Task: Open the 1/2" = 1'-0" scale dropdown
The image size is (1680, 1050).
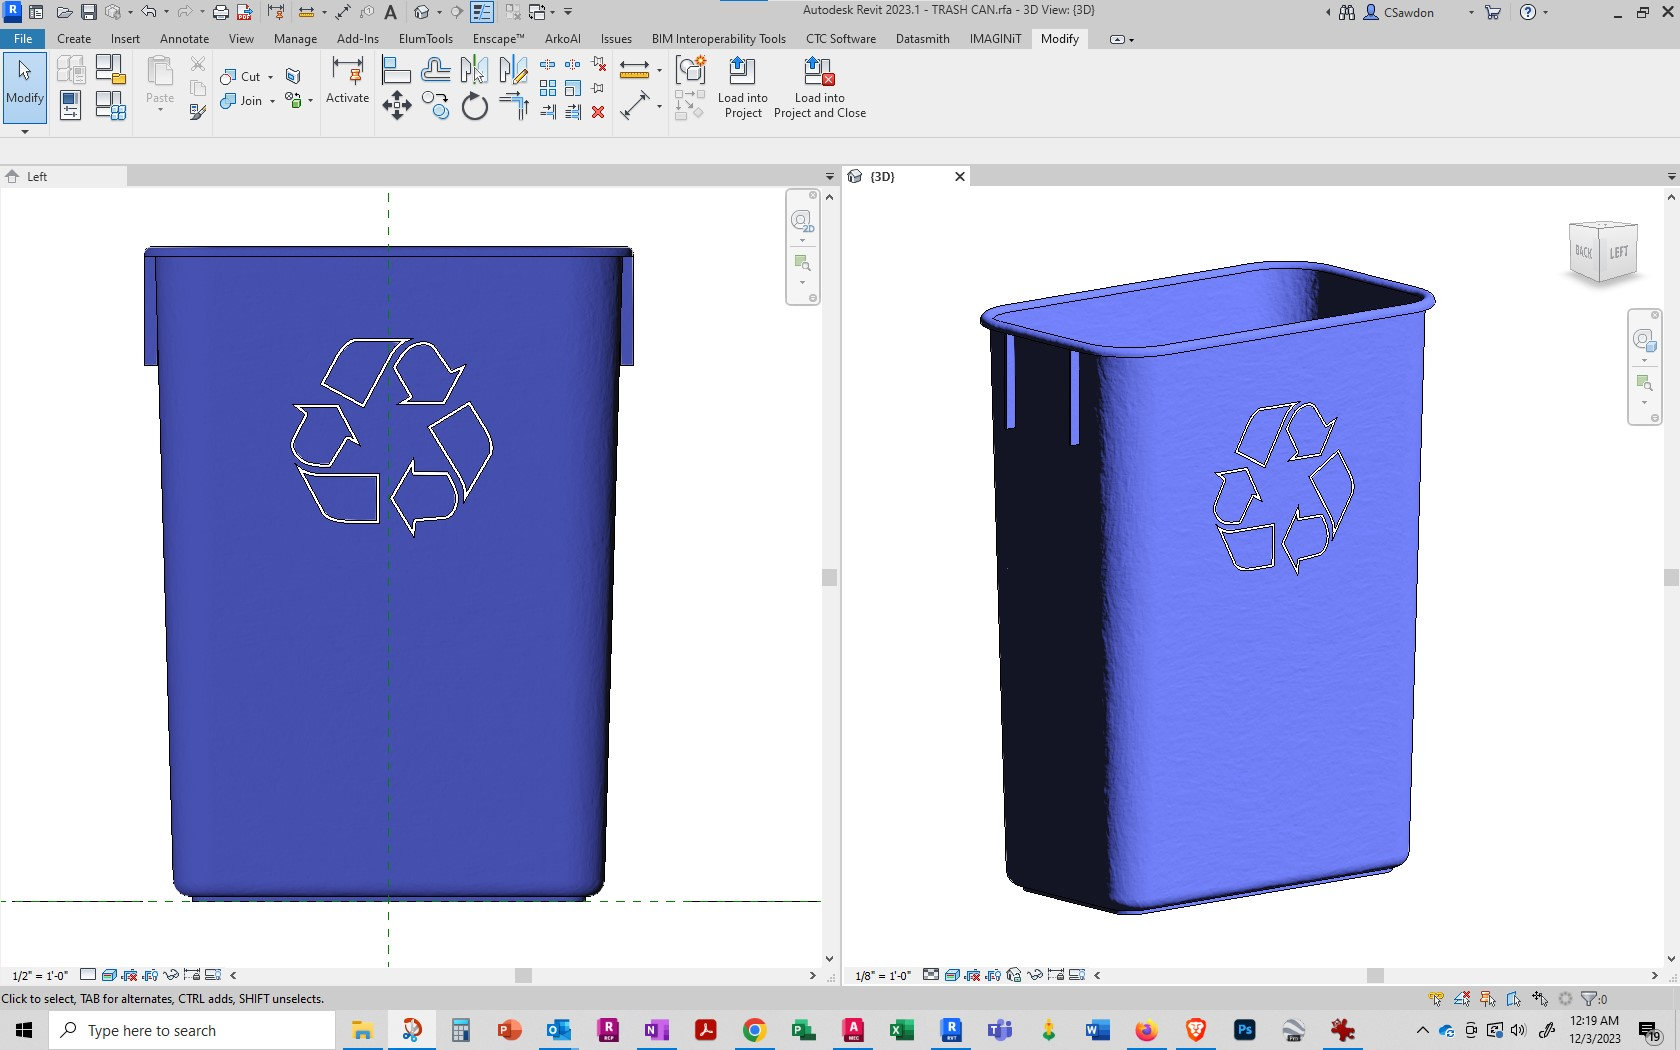Action: click(40, 975)
